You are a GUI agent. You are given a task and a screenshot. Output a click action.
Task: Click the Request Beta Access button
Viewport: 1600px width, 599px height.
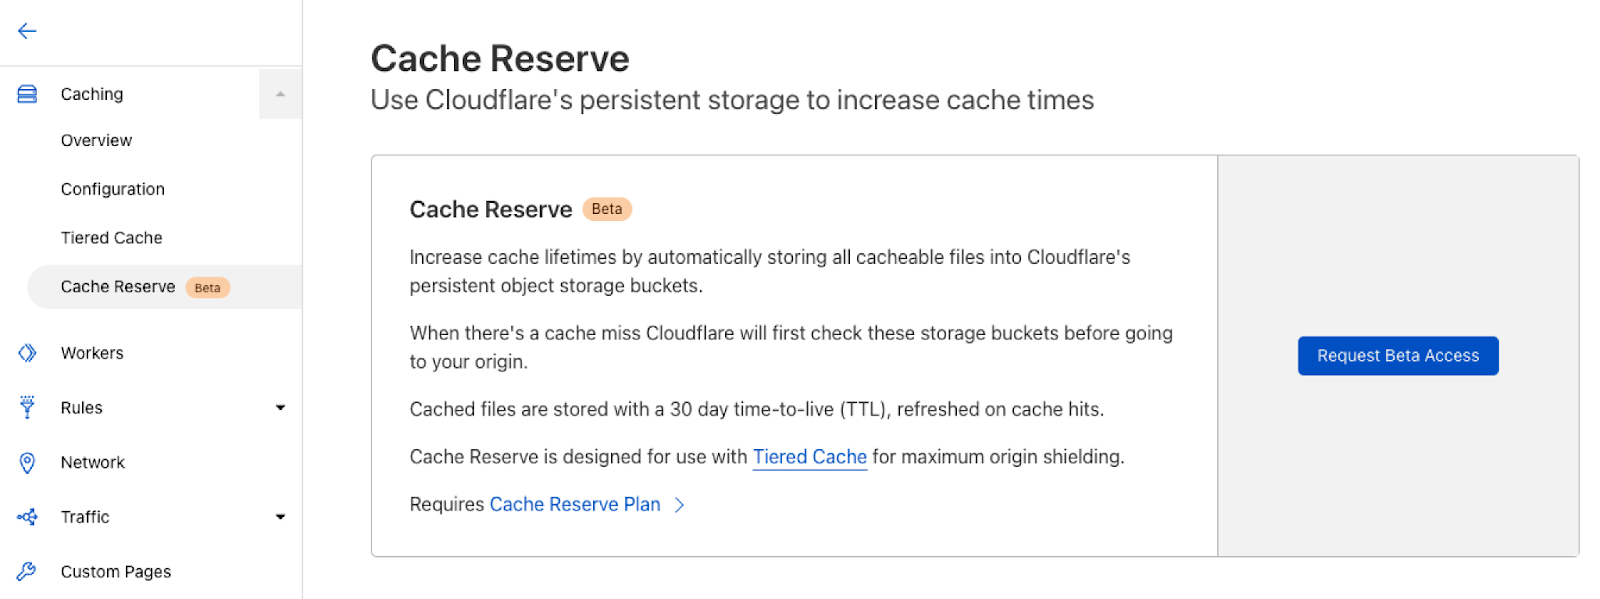point(1398,356)
